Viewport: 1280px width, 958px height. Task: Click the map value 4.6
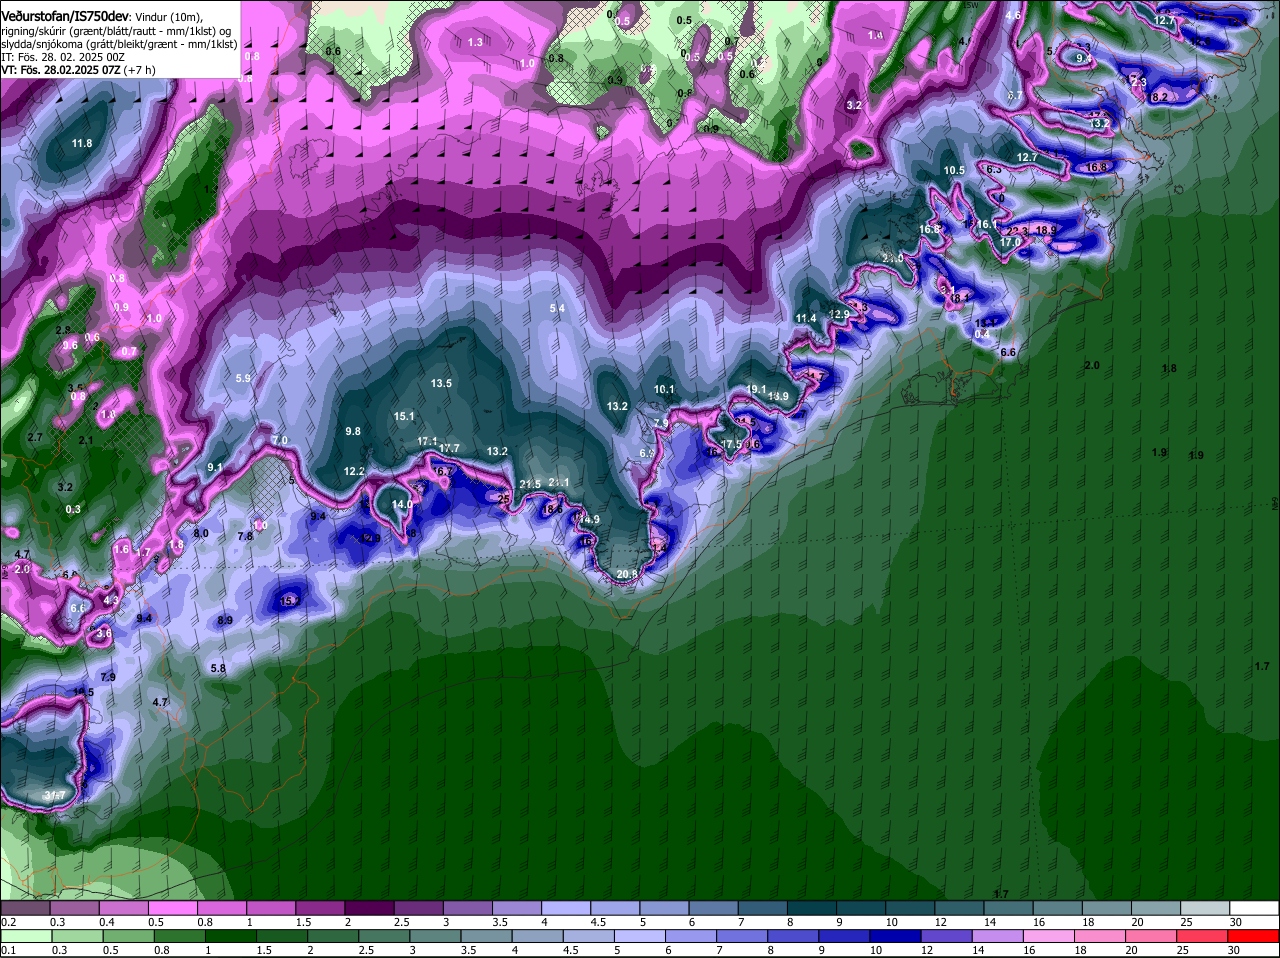click(1013, 15)
